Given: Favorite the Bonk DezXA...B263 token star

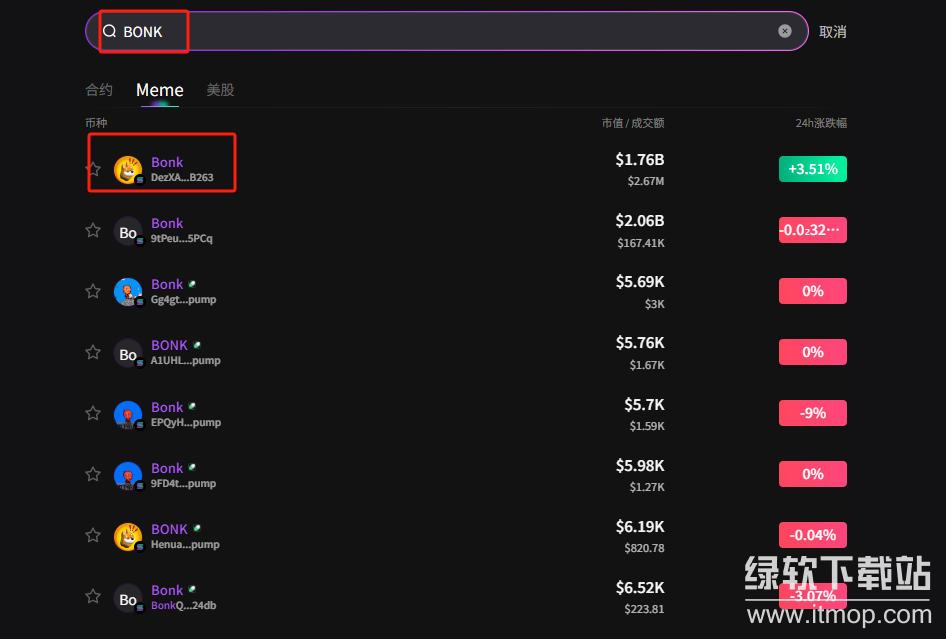Looking at the screenshot, I should point(94,169).
